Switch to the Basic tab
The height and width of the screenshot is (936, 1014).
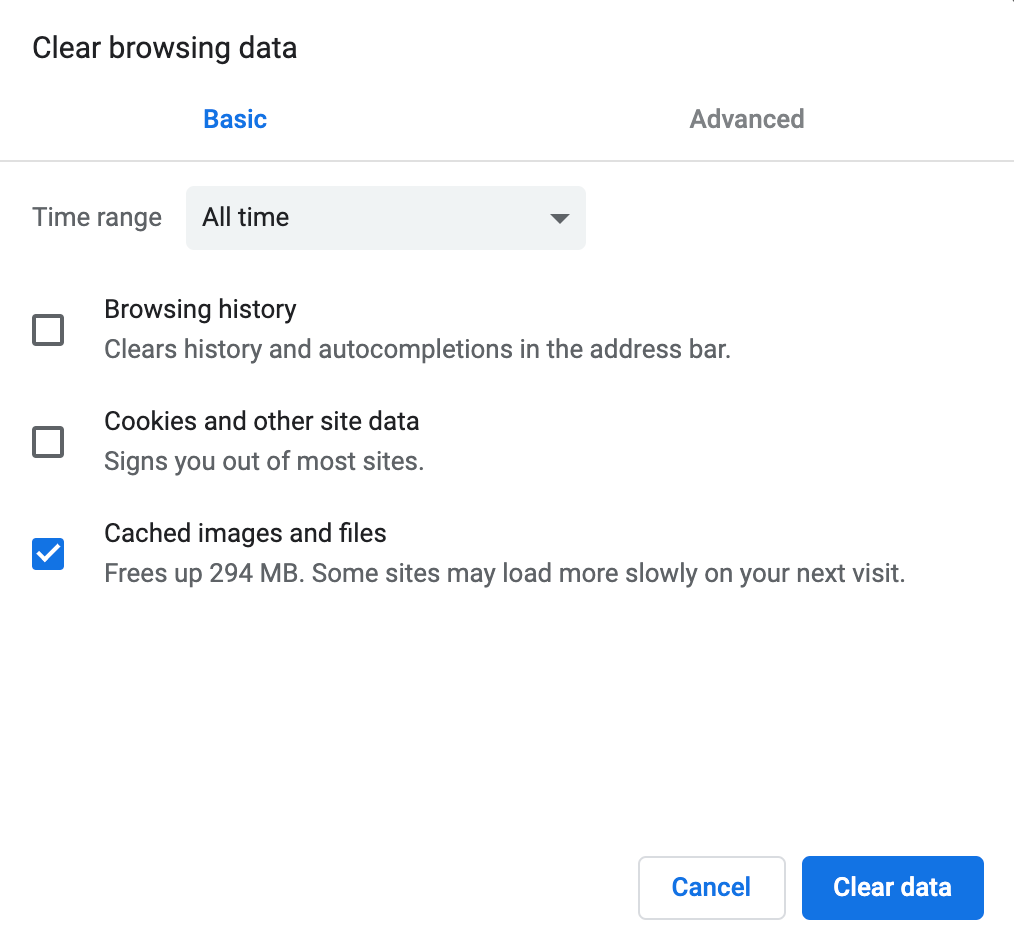click(235, 120)
